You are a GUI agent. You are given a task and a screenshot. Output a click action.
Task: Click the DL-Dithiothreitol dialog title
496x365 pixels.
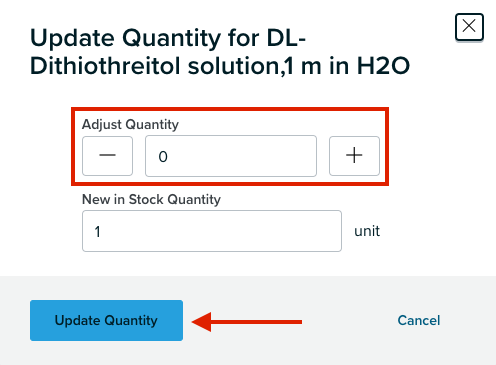220,52
